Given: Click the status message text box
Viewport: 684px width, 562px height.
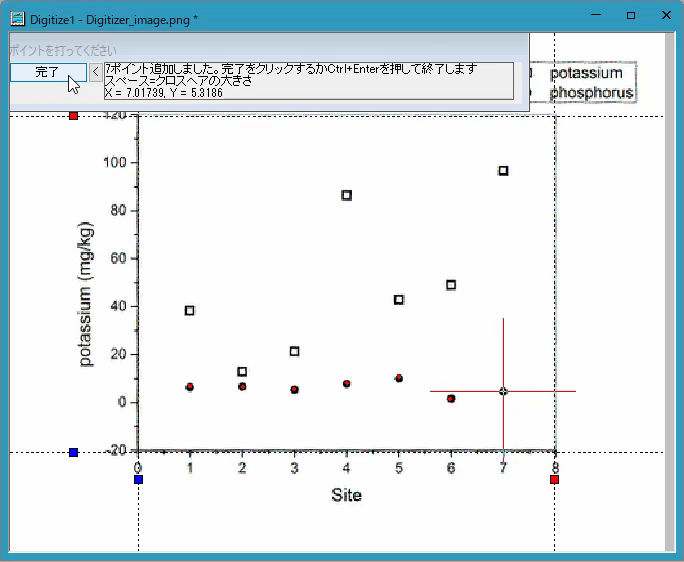Looking at the screenshot, I should coord(309,81).
